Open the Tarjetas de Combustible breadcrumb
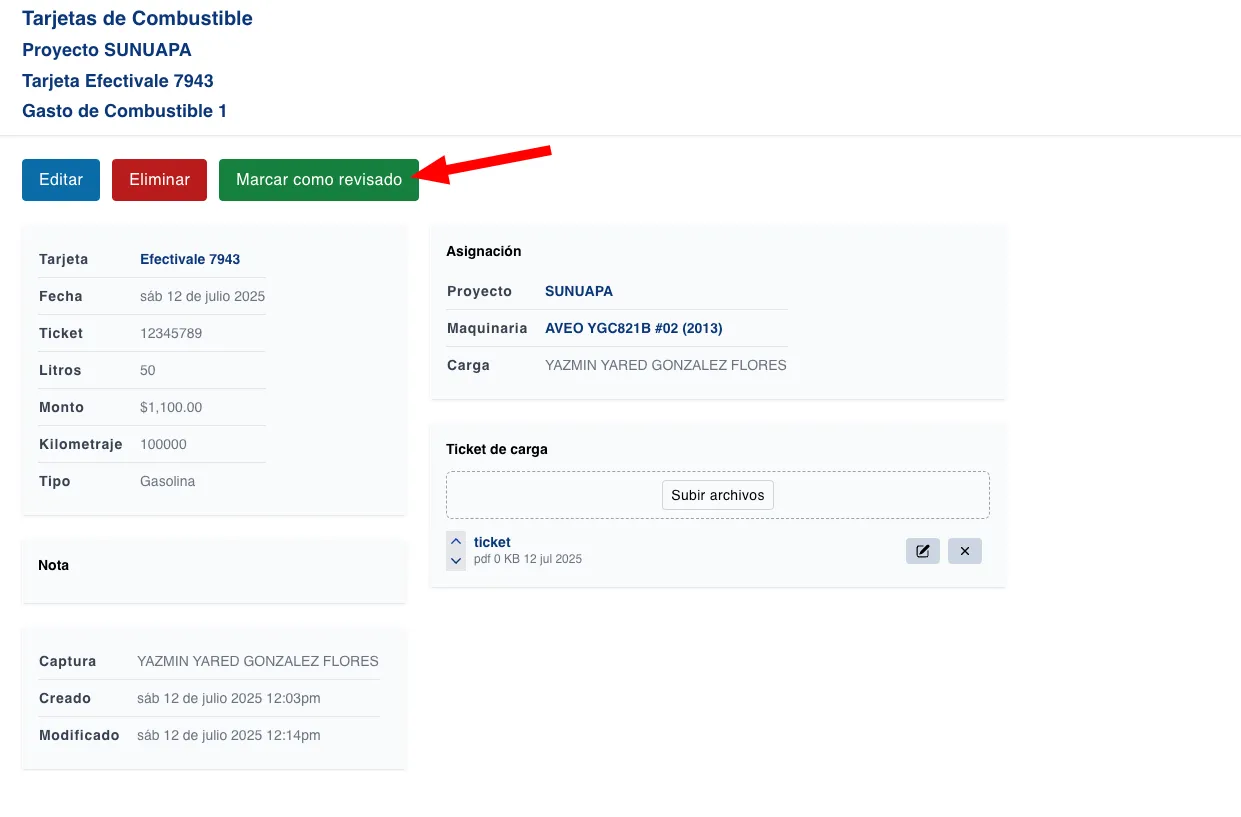This screenshot has width=1241, height=817. click(x=137, y=18)
